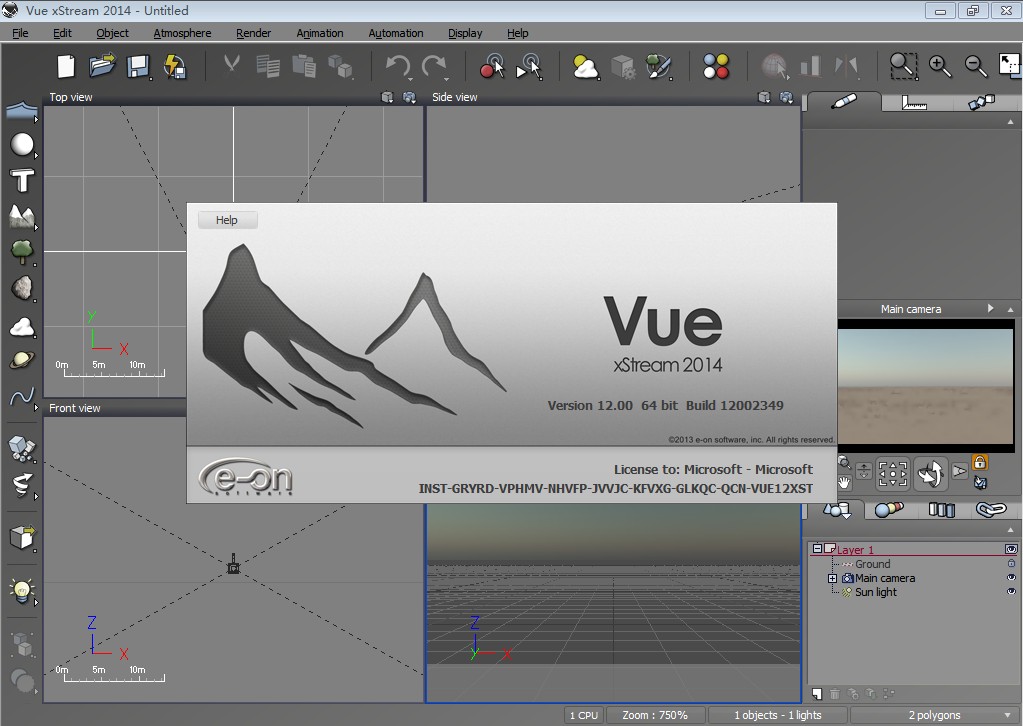Image resolution: width=1023 pixels, height=726 pixels.
Task: Expand the Main camera tree item
Action: tap(834, 578)
